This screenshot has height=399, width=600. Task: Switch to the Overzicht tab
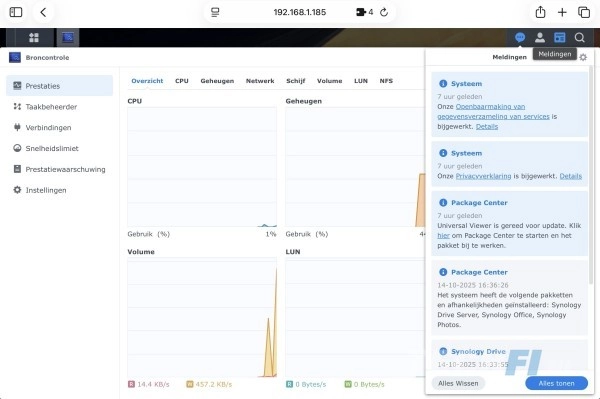click(147, 81)
